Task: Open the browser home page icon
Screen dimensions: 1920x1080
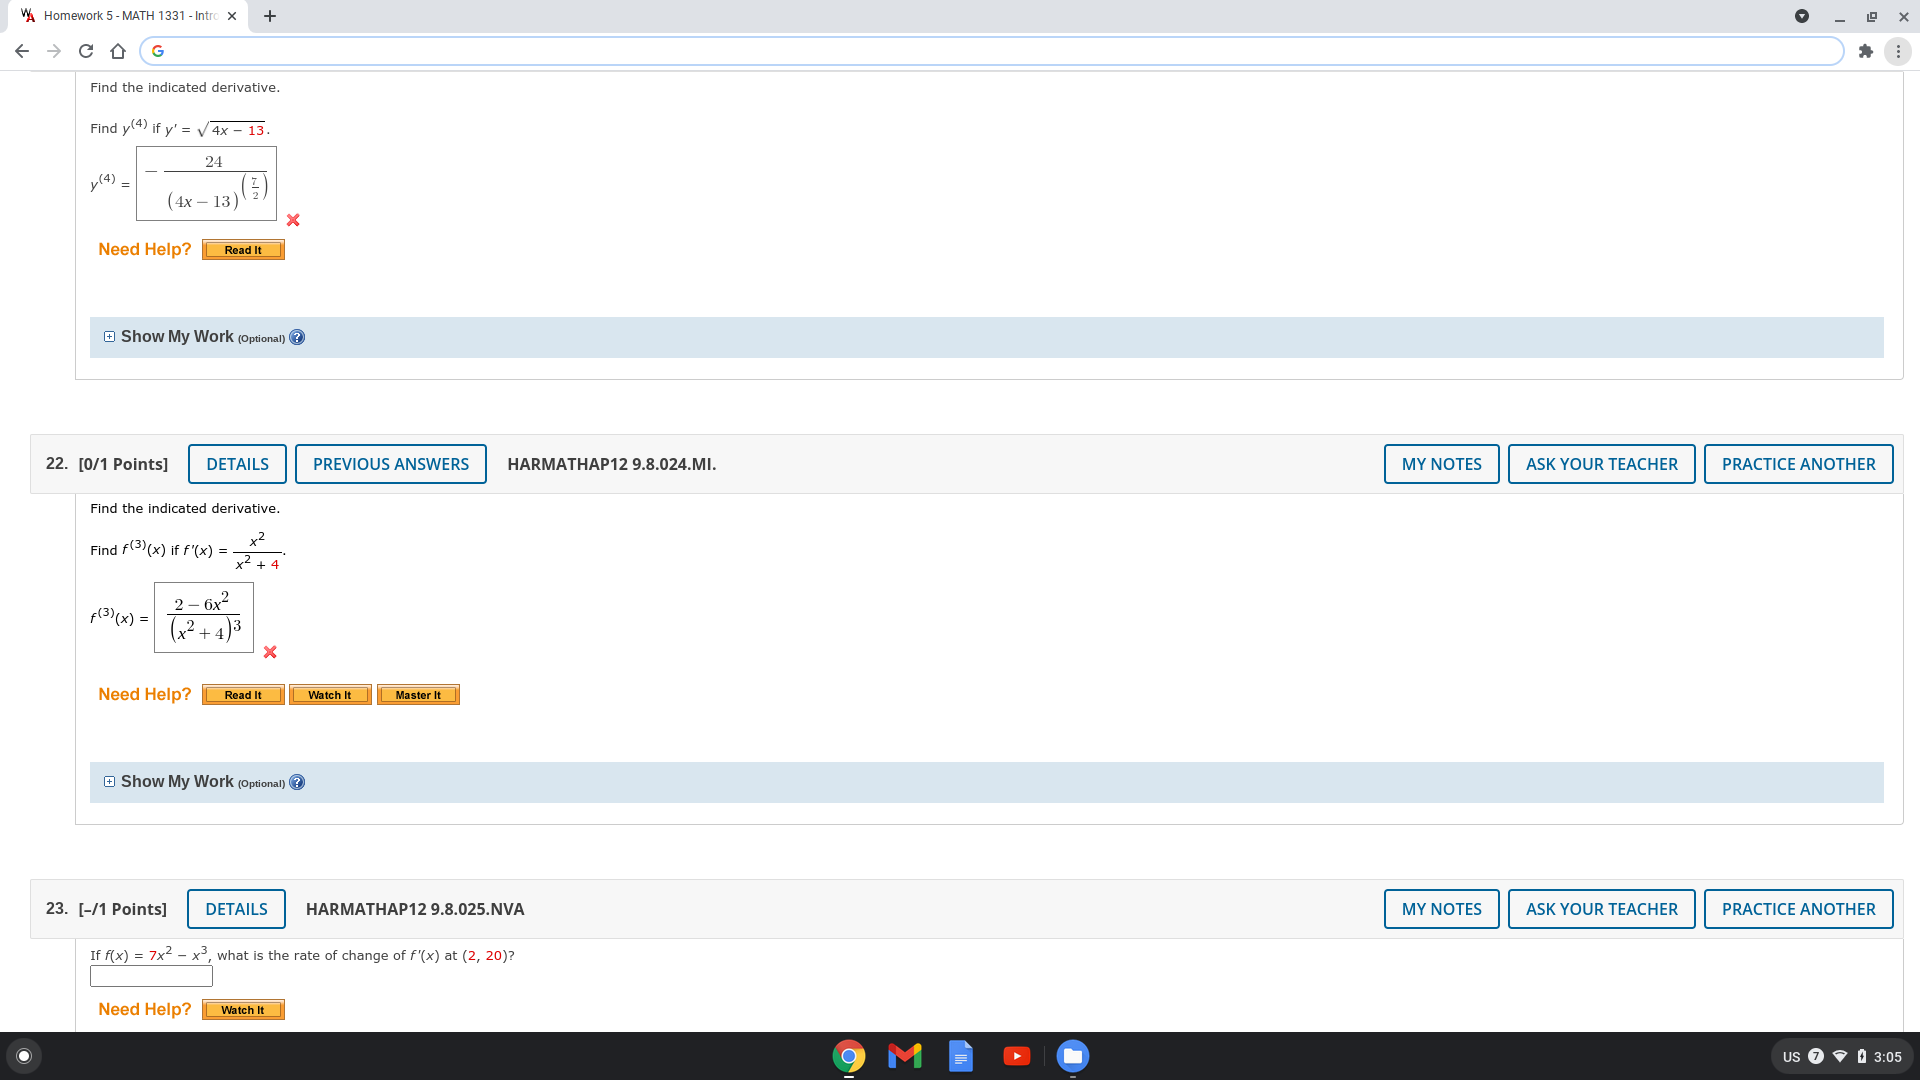Action: (117, 51)
